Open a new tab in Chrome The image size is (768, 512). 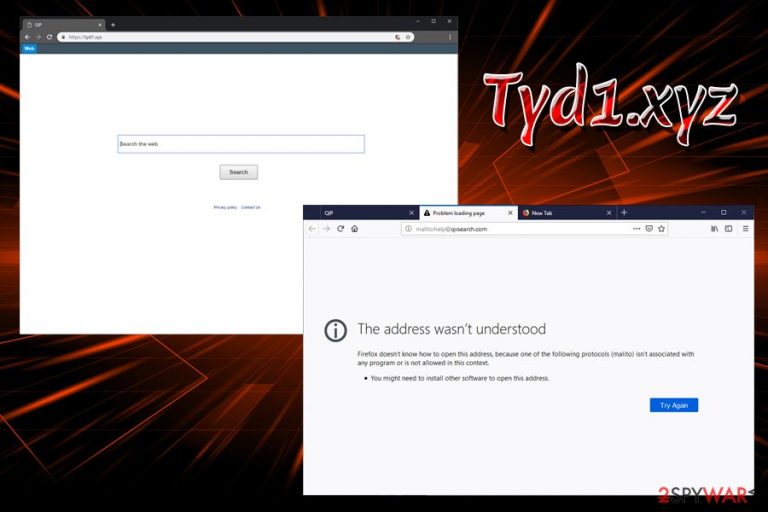113,24
